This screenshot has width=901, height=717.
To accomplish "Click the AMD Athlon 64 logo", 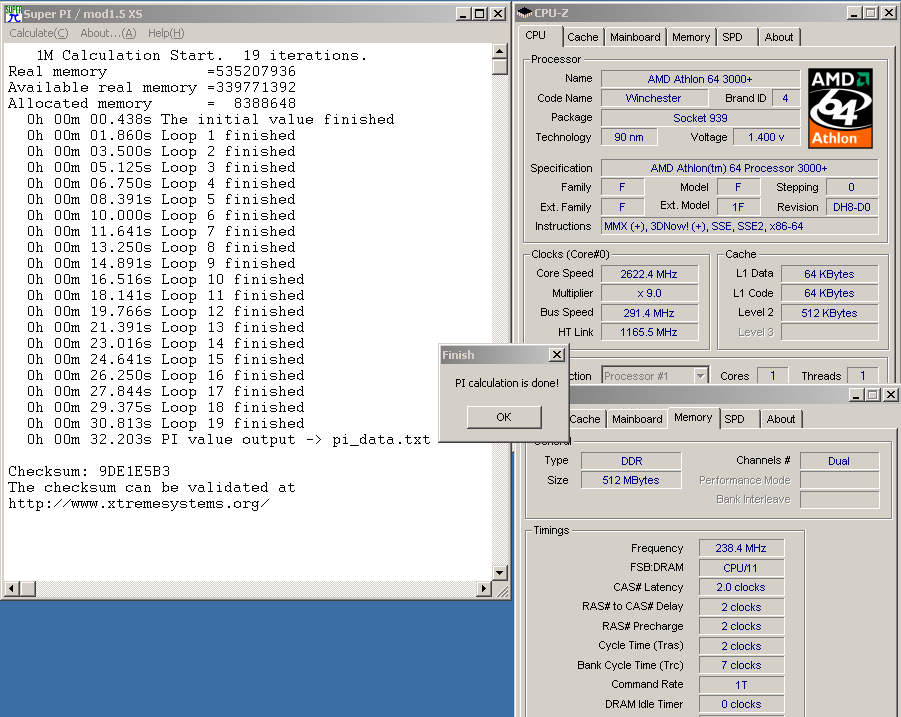I will (x=840, y=109).
